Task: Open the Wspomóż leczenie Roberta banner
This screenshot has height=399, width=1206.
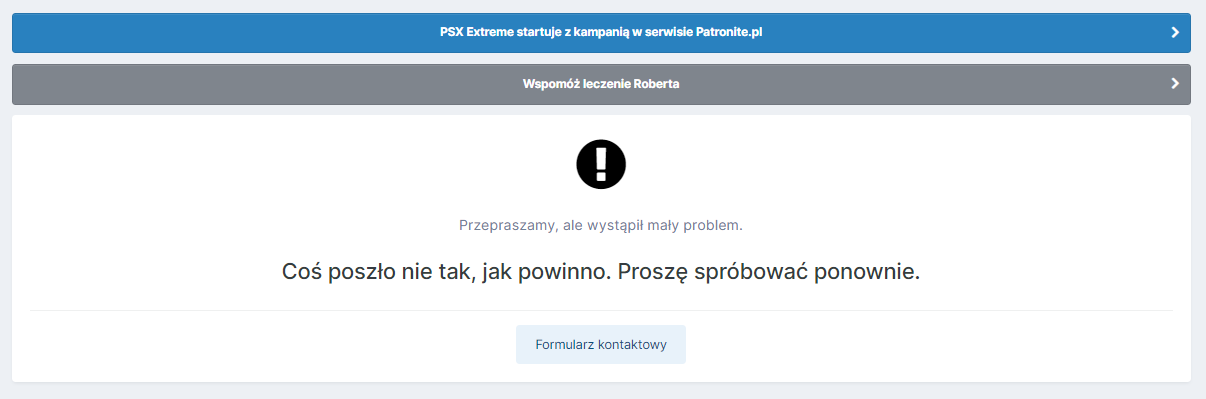Action: tap(601, 84)
